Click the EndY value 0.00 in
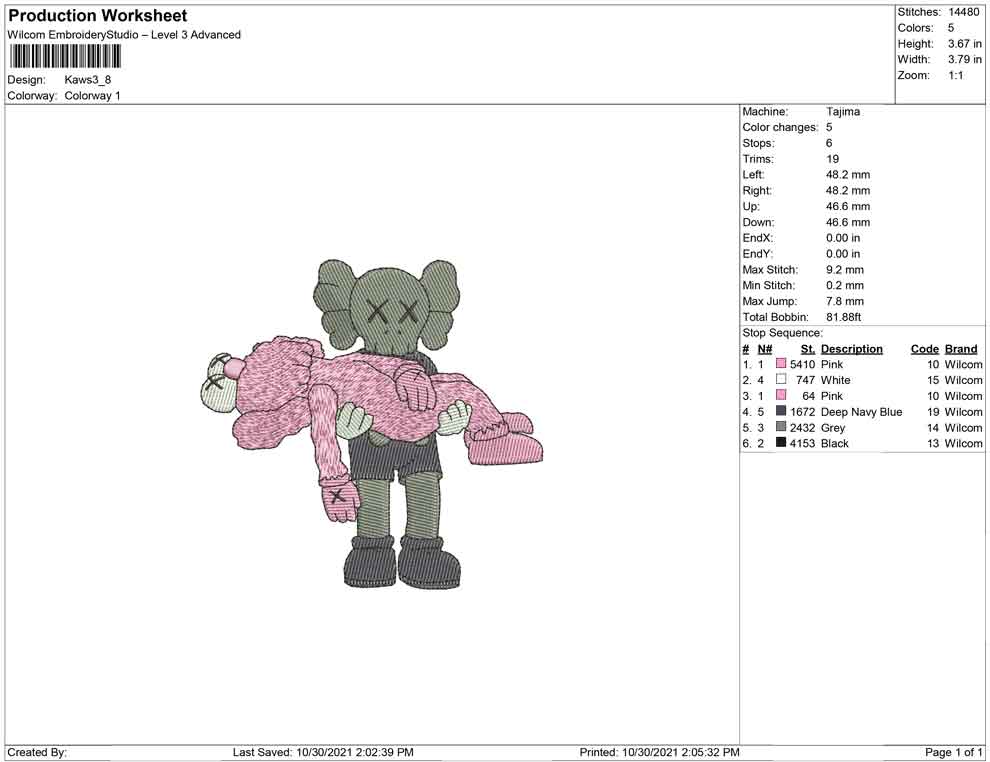This screenshot has height=762, width=990. pos(843,254)
